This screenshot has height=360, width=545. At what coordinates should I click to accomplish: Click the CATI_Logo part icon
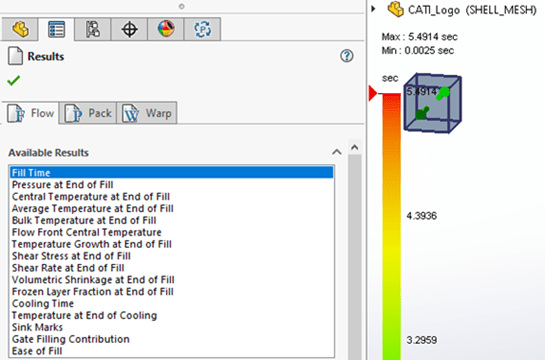395,9
